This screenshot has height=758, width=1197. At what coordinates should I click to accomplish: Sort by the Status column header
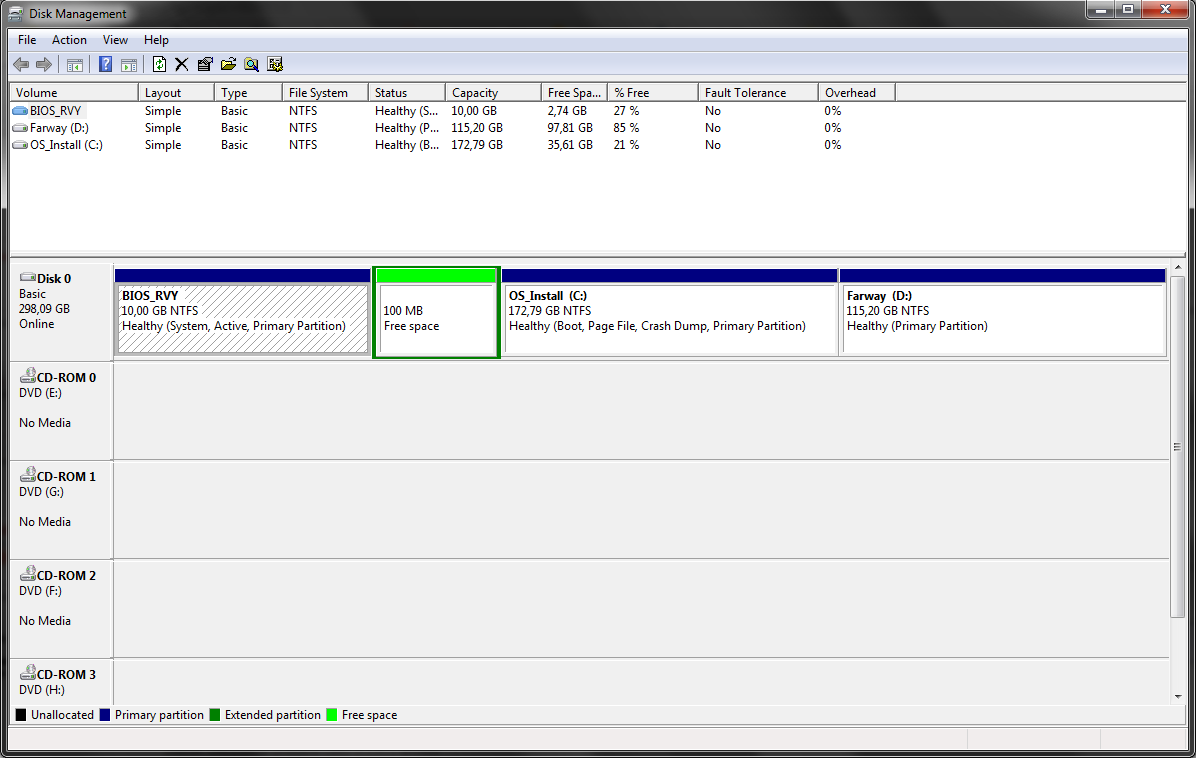tap(407, 92)
